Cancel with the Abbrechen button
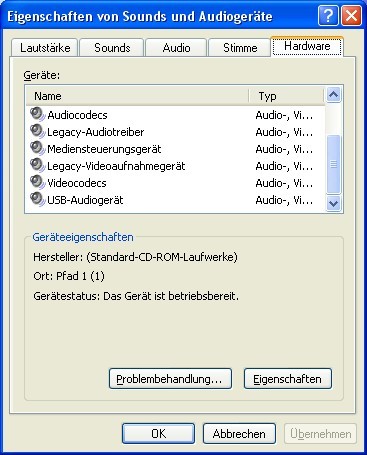This screenshot has height=455, width=367. point(239,434)
